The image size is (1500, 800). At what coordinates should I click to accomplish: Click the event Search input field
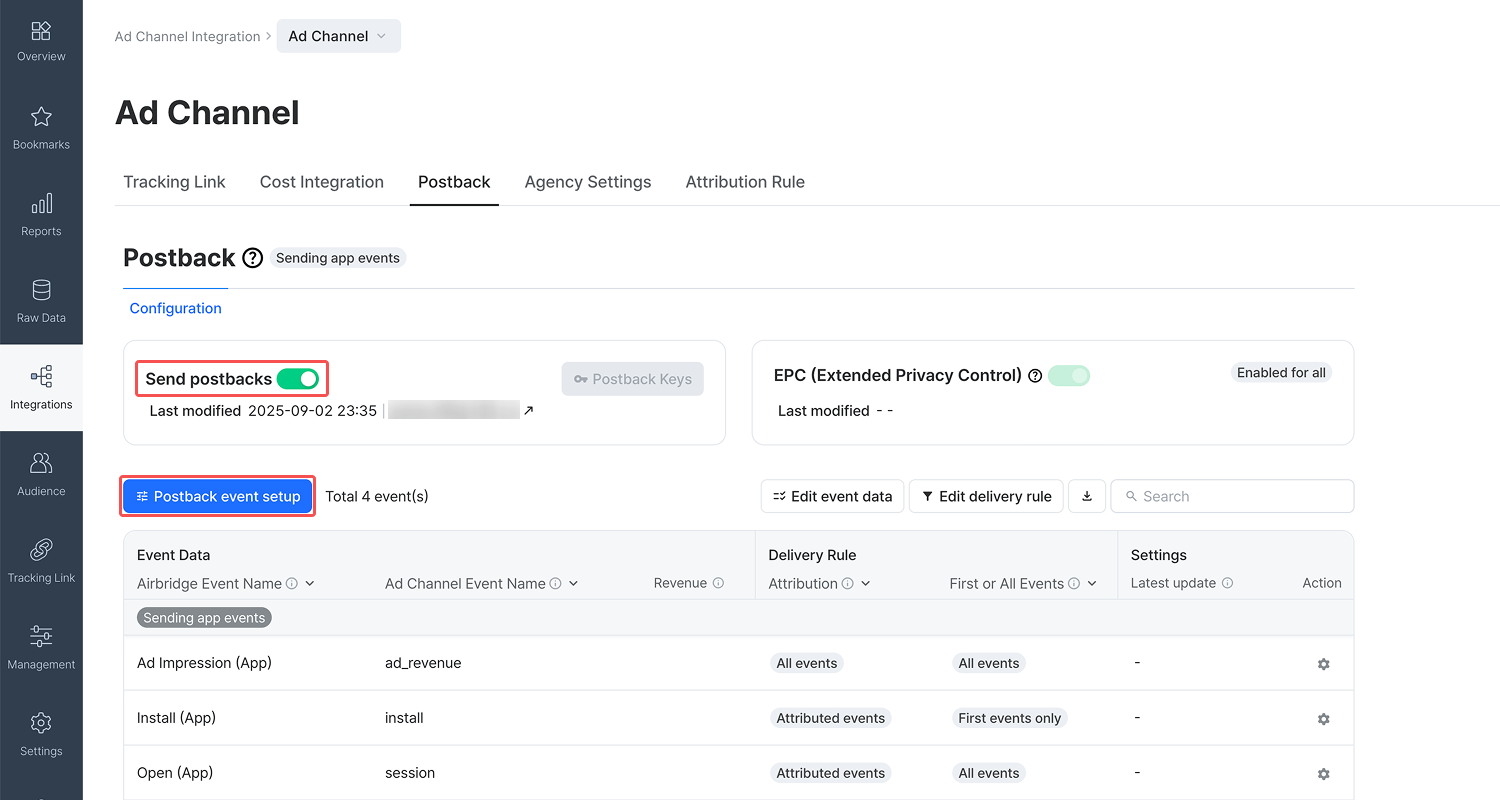click(x=1232, y=496)
